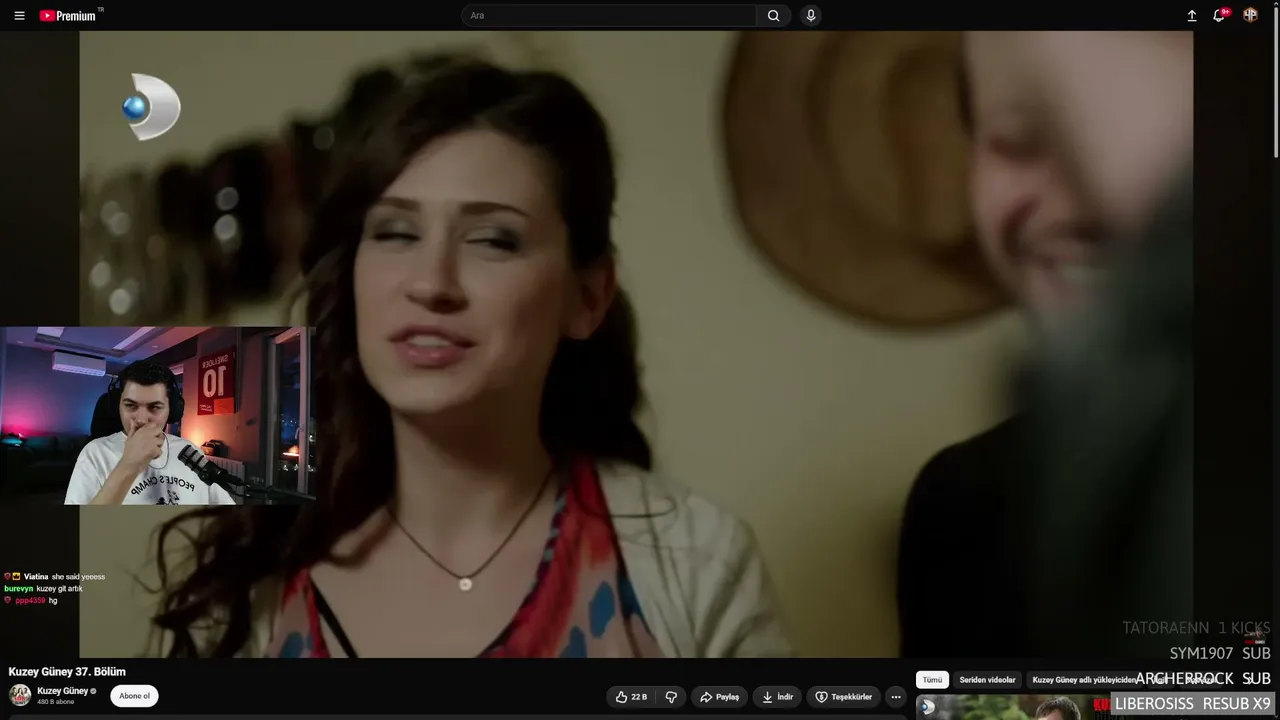Image resolution: width=1280 pixels, height=720 pixels.
Task: Send thanks with Teşekkürler button
Action: [x=844, y=697]
